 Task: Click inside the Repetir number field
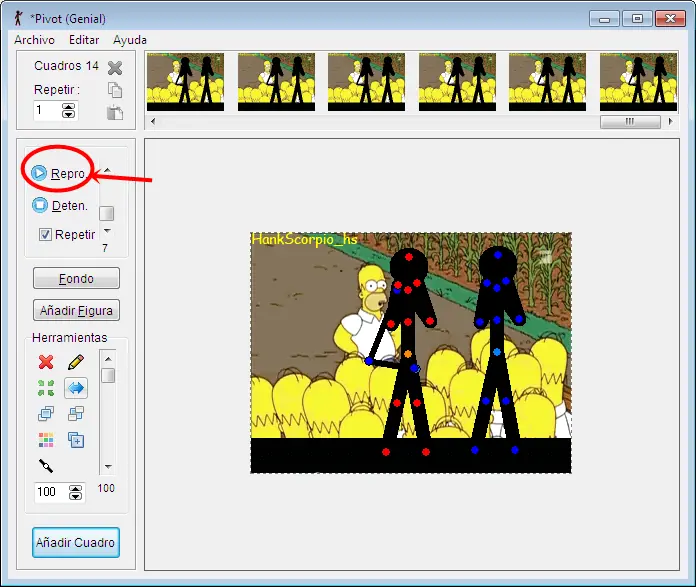coord(47,111)
